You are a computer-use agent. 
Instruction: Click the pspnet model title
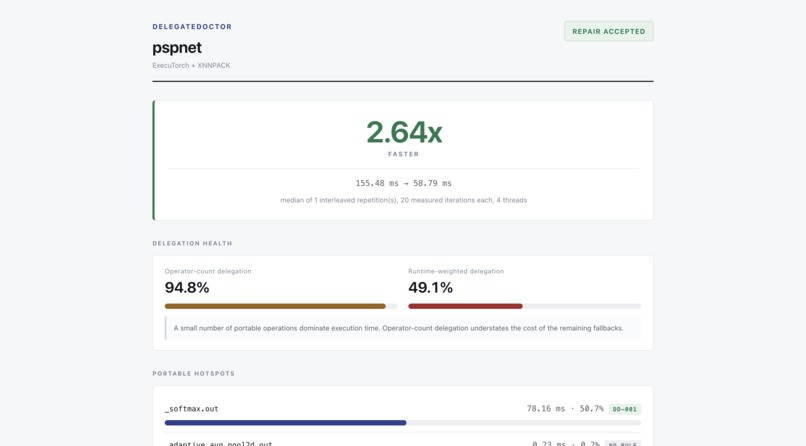pos(177,48)
